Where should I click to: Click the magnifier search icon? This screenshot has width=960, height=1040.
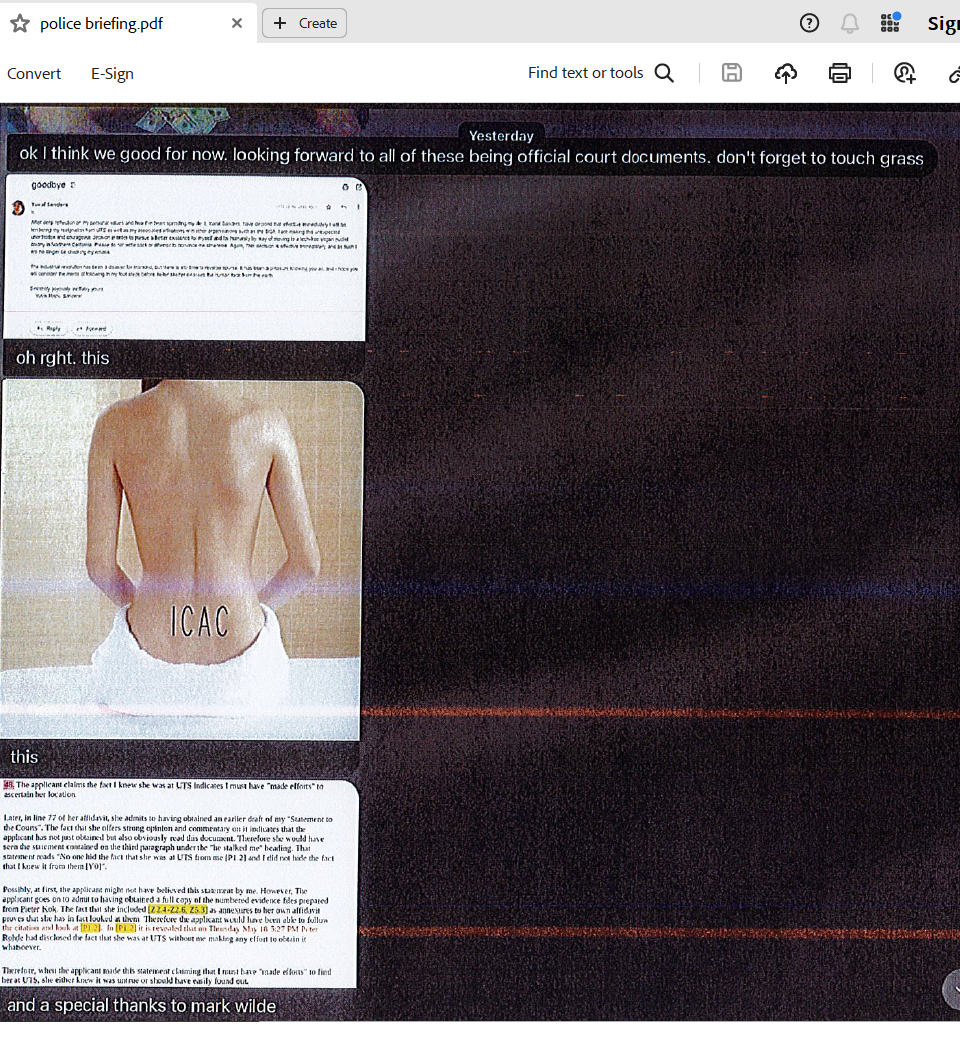pos(664,73)
